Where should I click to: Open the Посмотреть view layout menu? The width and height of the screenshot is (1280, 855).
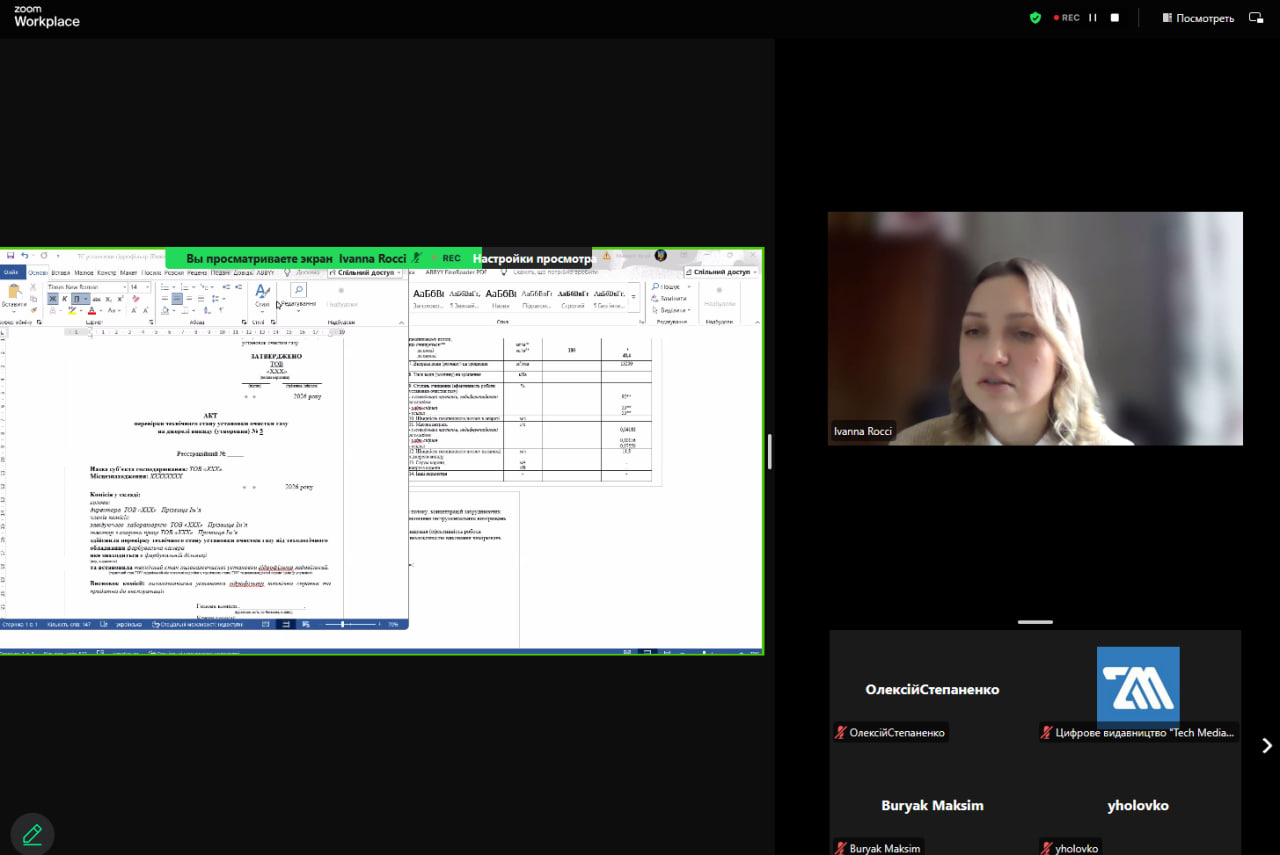coord(1198,18)
